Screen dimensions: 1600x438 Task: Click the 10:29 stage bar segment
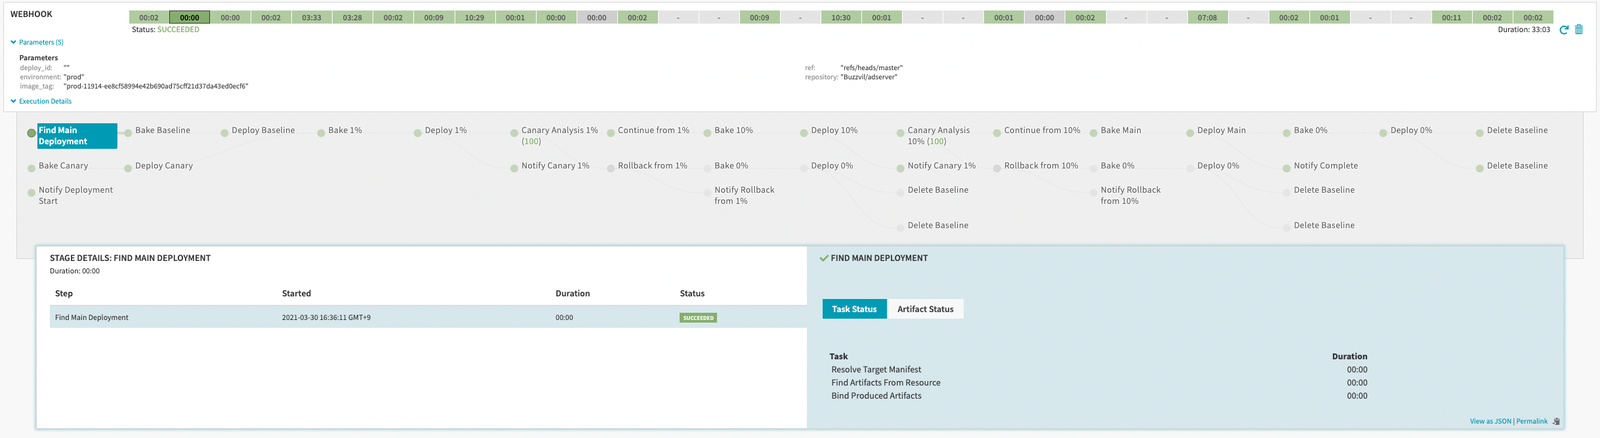point(475,18)
